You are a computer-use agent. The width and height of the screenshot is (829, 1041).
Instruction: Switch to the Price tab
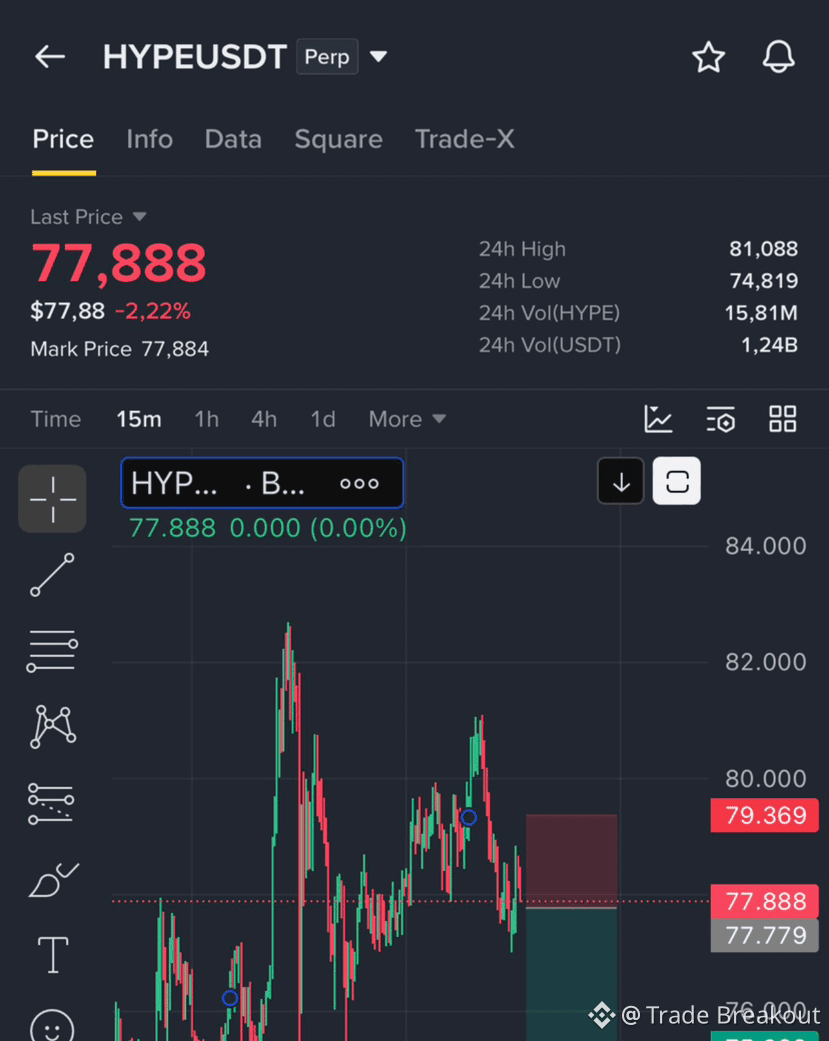63,139
